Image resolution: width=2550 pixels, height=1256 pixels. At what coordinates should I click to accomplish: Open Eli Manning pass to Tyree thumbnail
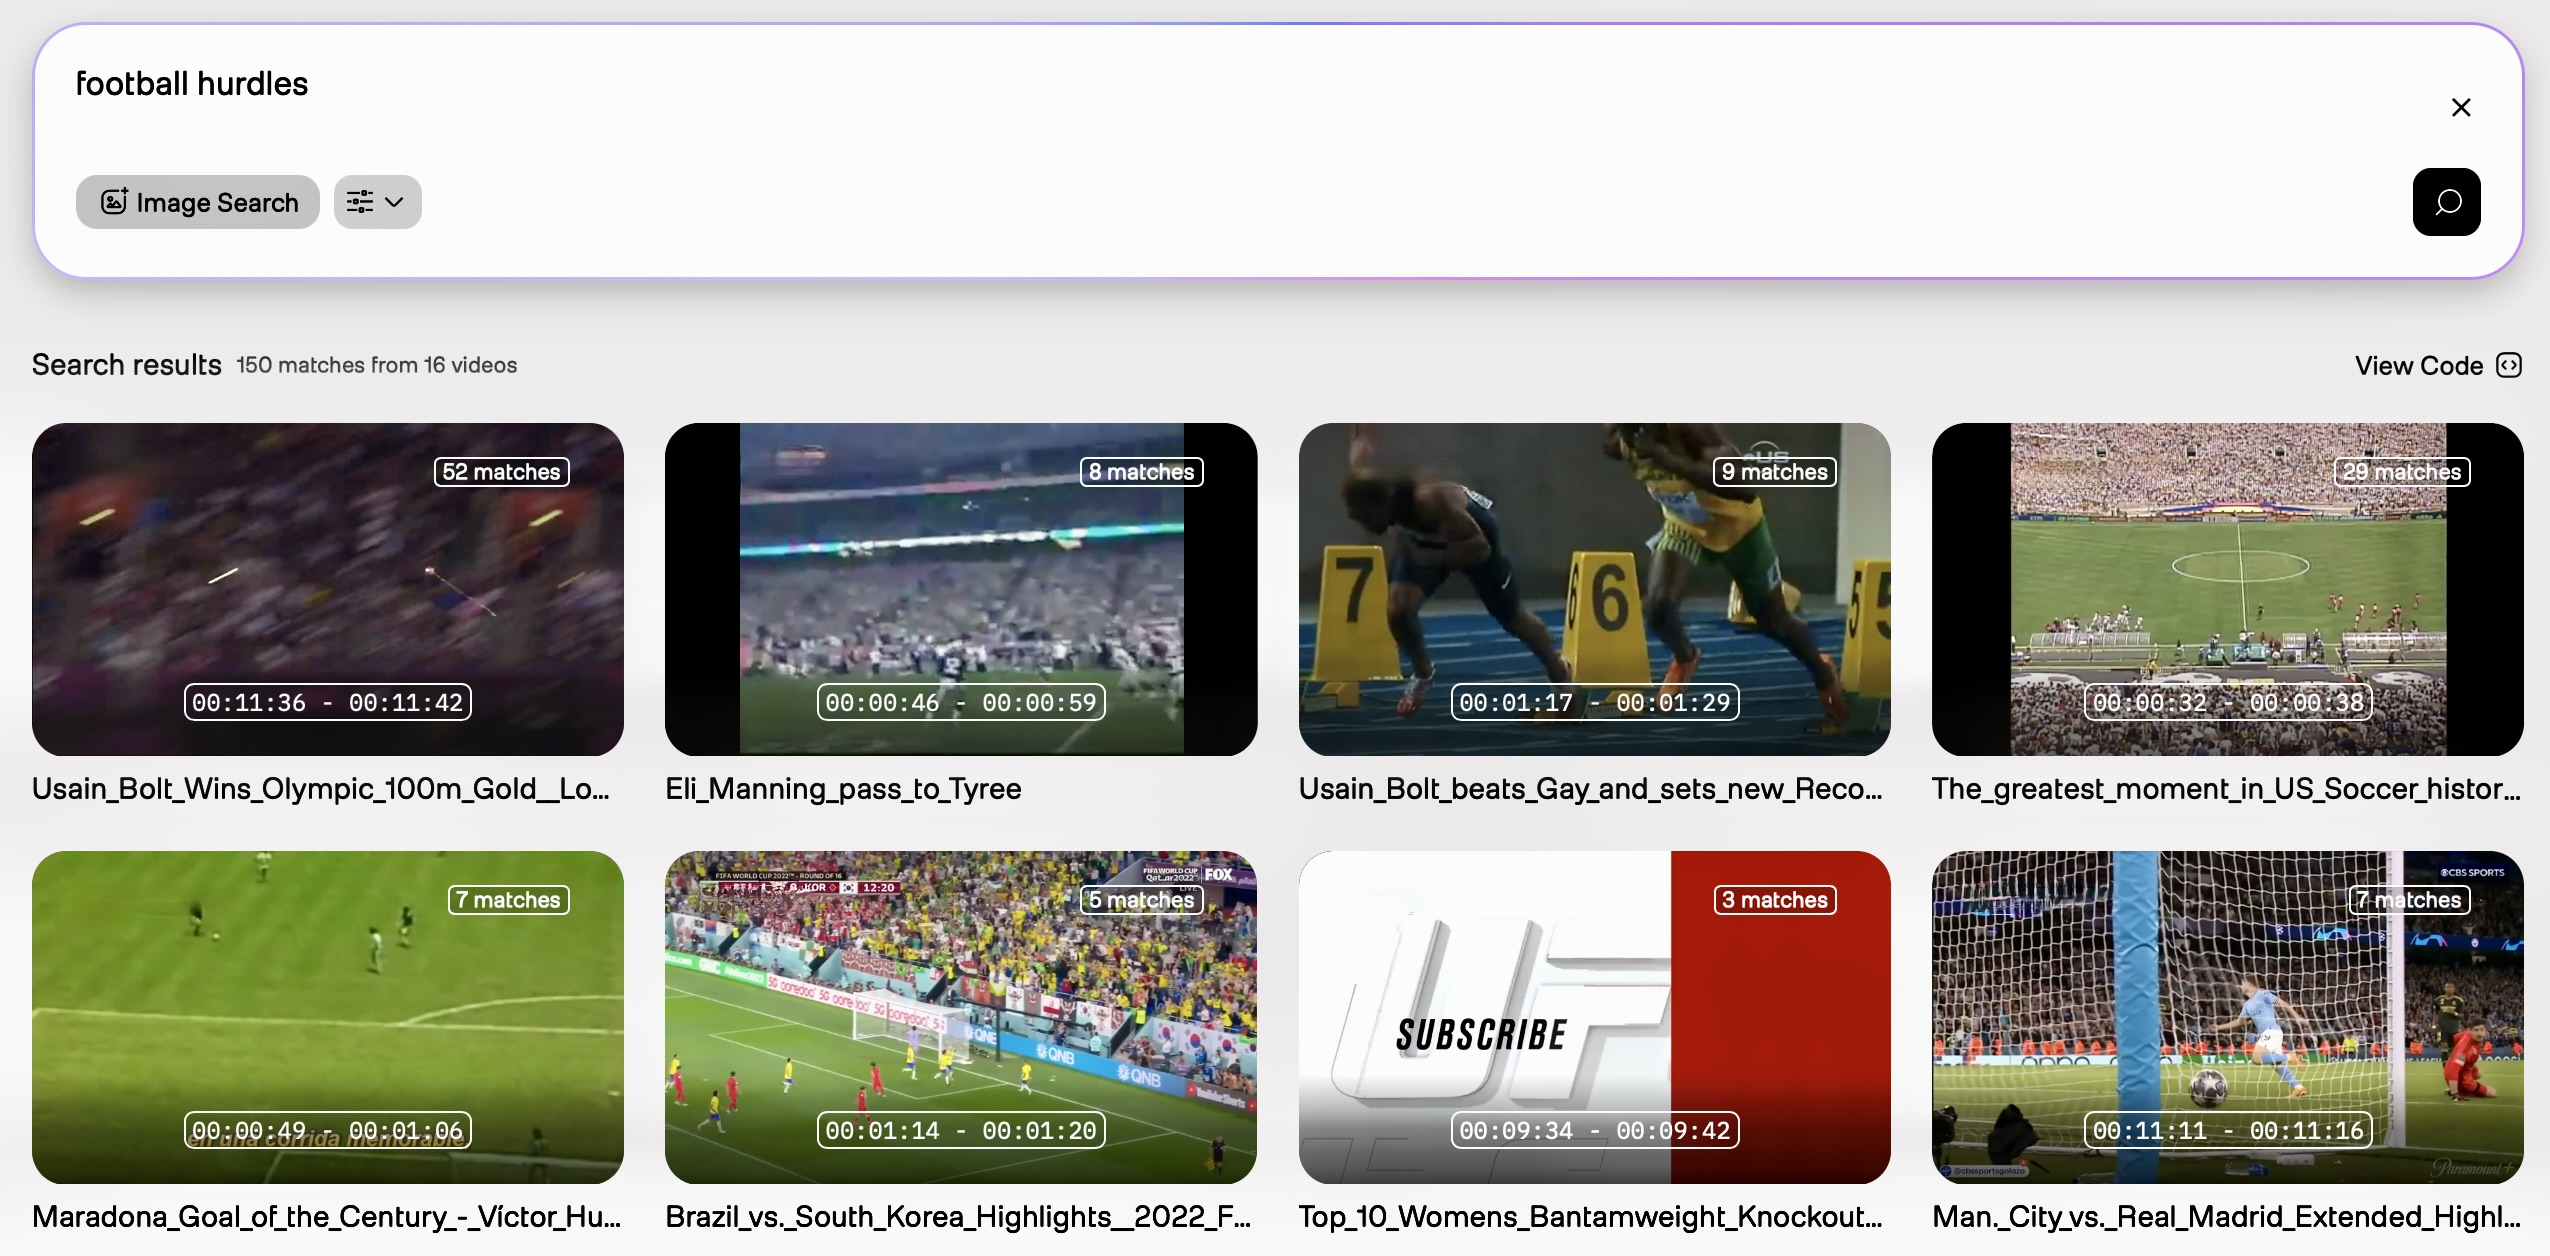pos(960,590)
